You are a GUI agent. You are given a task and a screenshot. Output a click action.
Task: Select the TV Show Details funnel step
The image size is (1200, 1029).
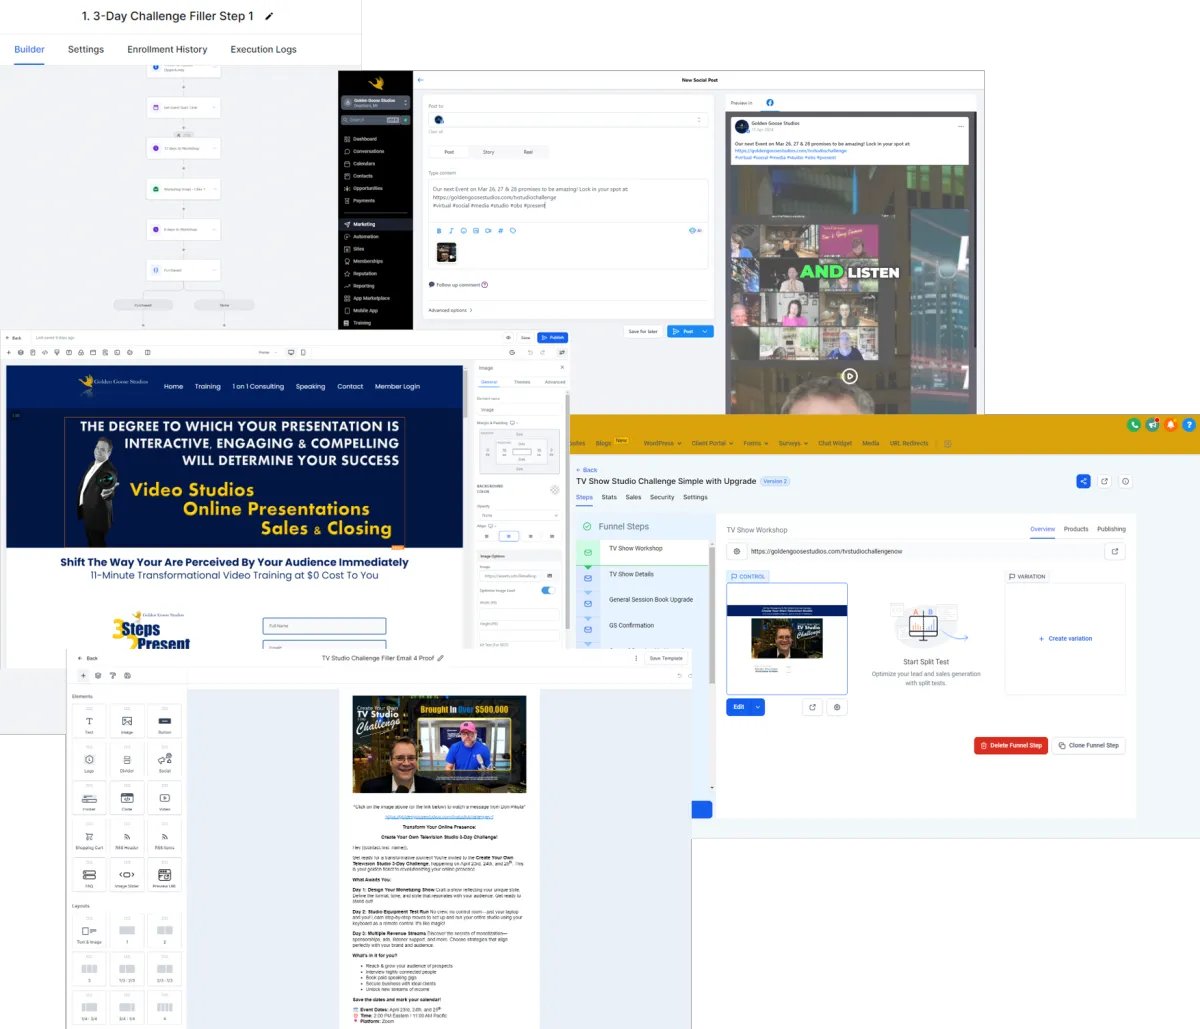coord(641,574)
